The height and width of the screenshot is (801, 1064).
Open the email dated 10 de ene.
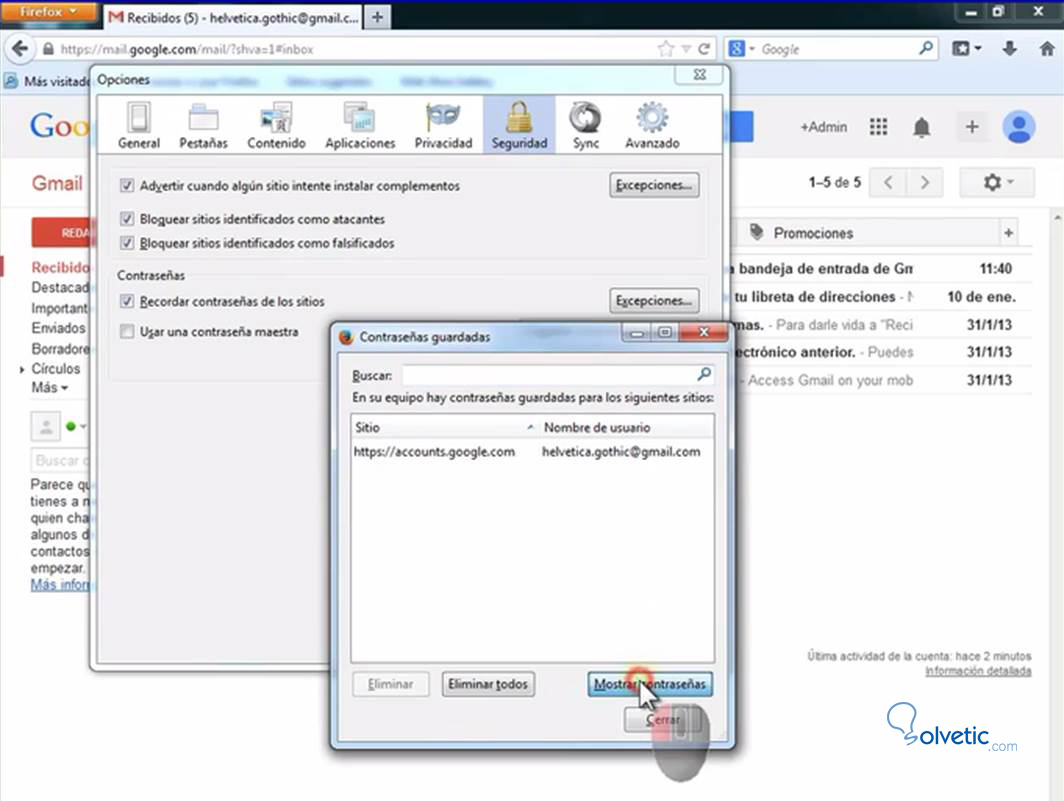882,297
